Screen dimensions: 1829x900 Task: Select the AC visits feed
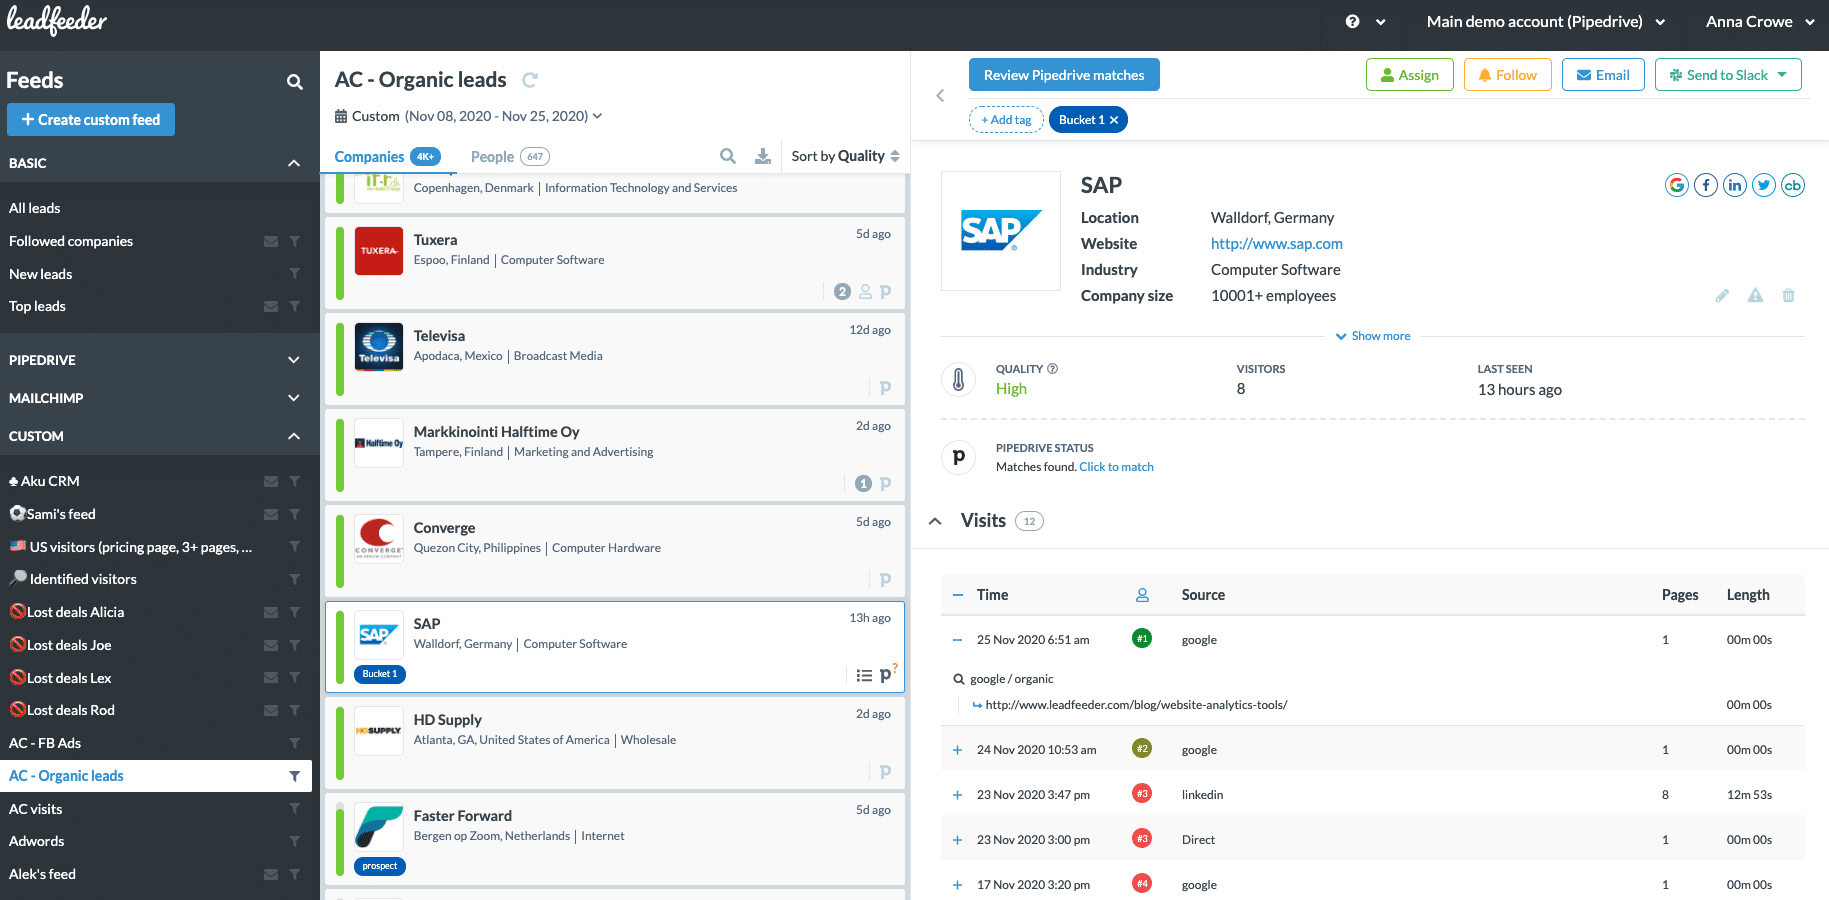click(x=36, y=809)
